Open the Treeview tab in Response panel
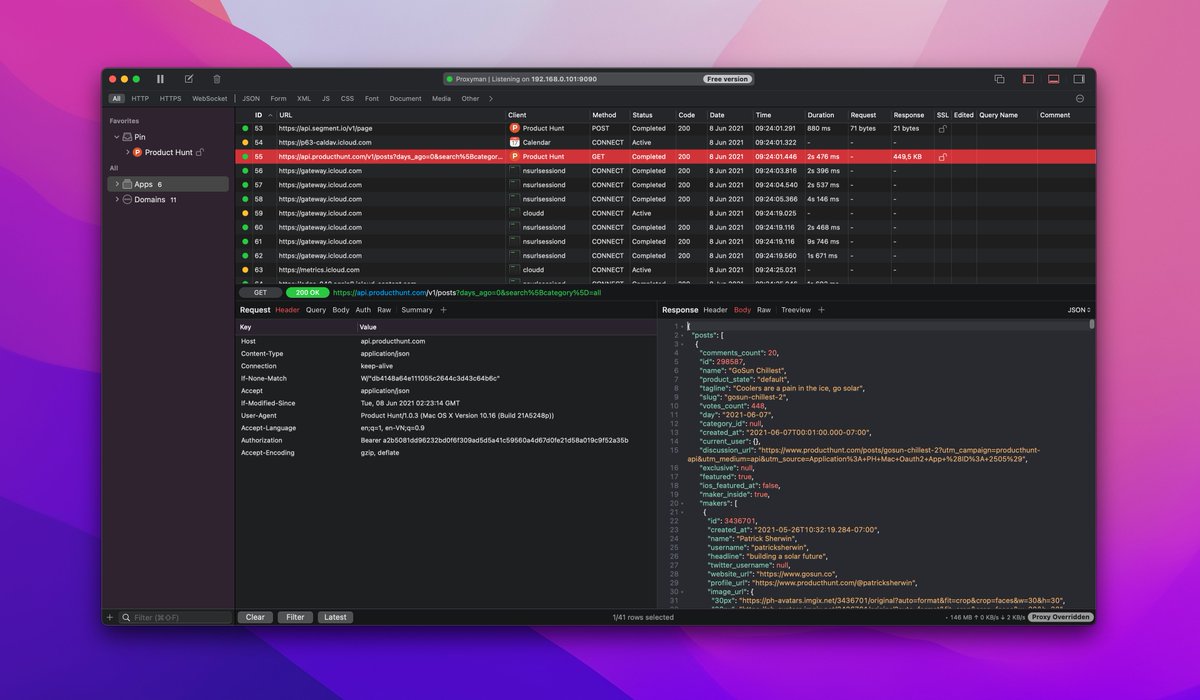Viewport: 1200px width, 700px height. [x=797, y=310]
